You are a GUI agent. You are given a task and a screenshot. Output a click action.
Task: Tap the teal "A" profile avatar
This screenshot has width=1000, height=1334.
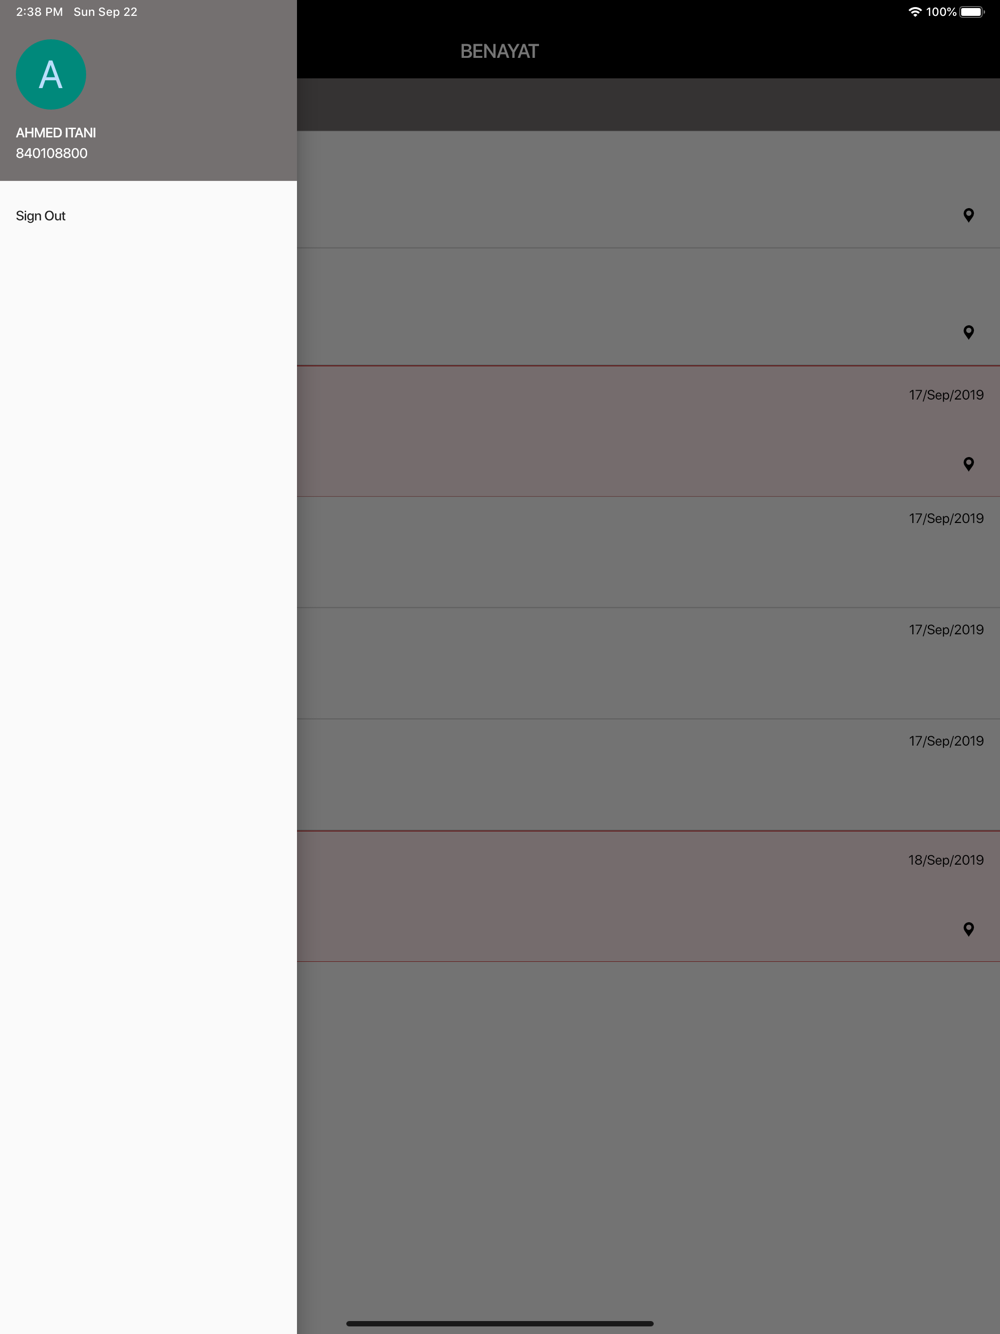51,75
